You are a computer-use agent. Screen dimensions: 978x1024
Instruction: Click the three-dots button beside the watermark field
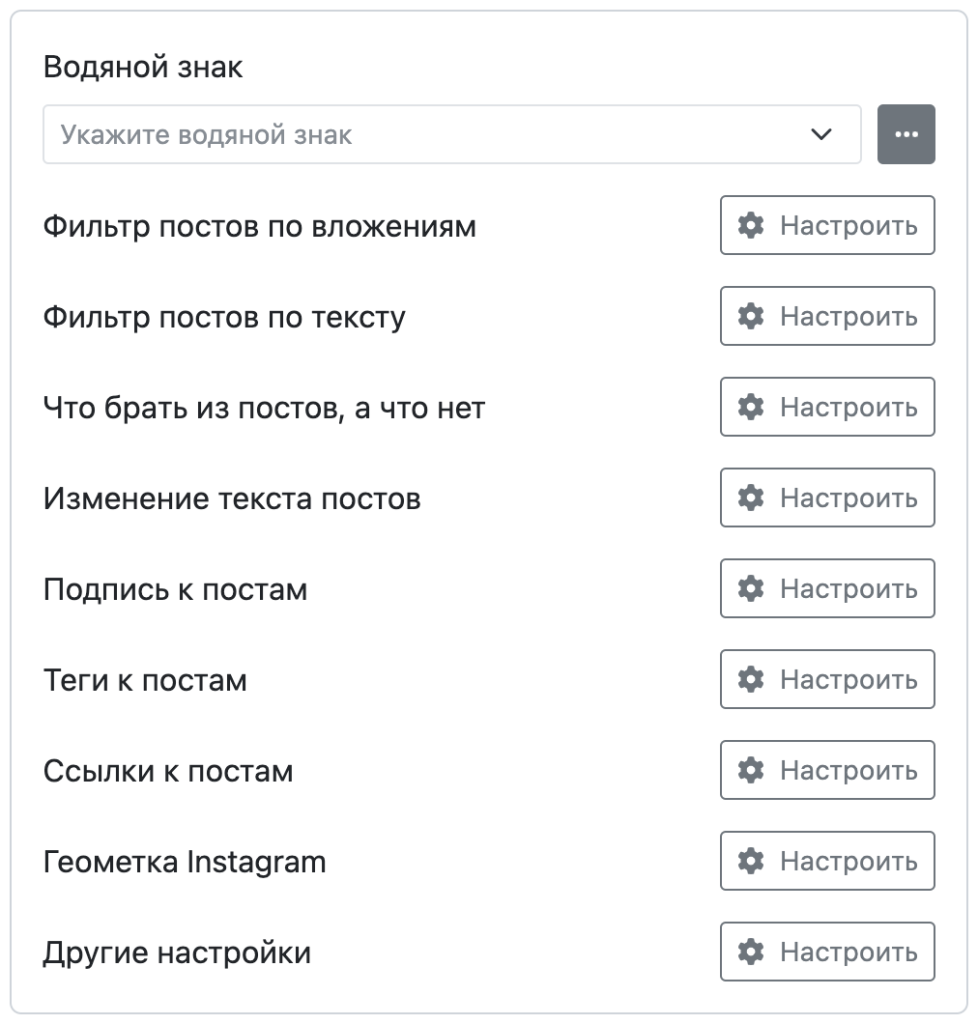point(905,134)
